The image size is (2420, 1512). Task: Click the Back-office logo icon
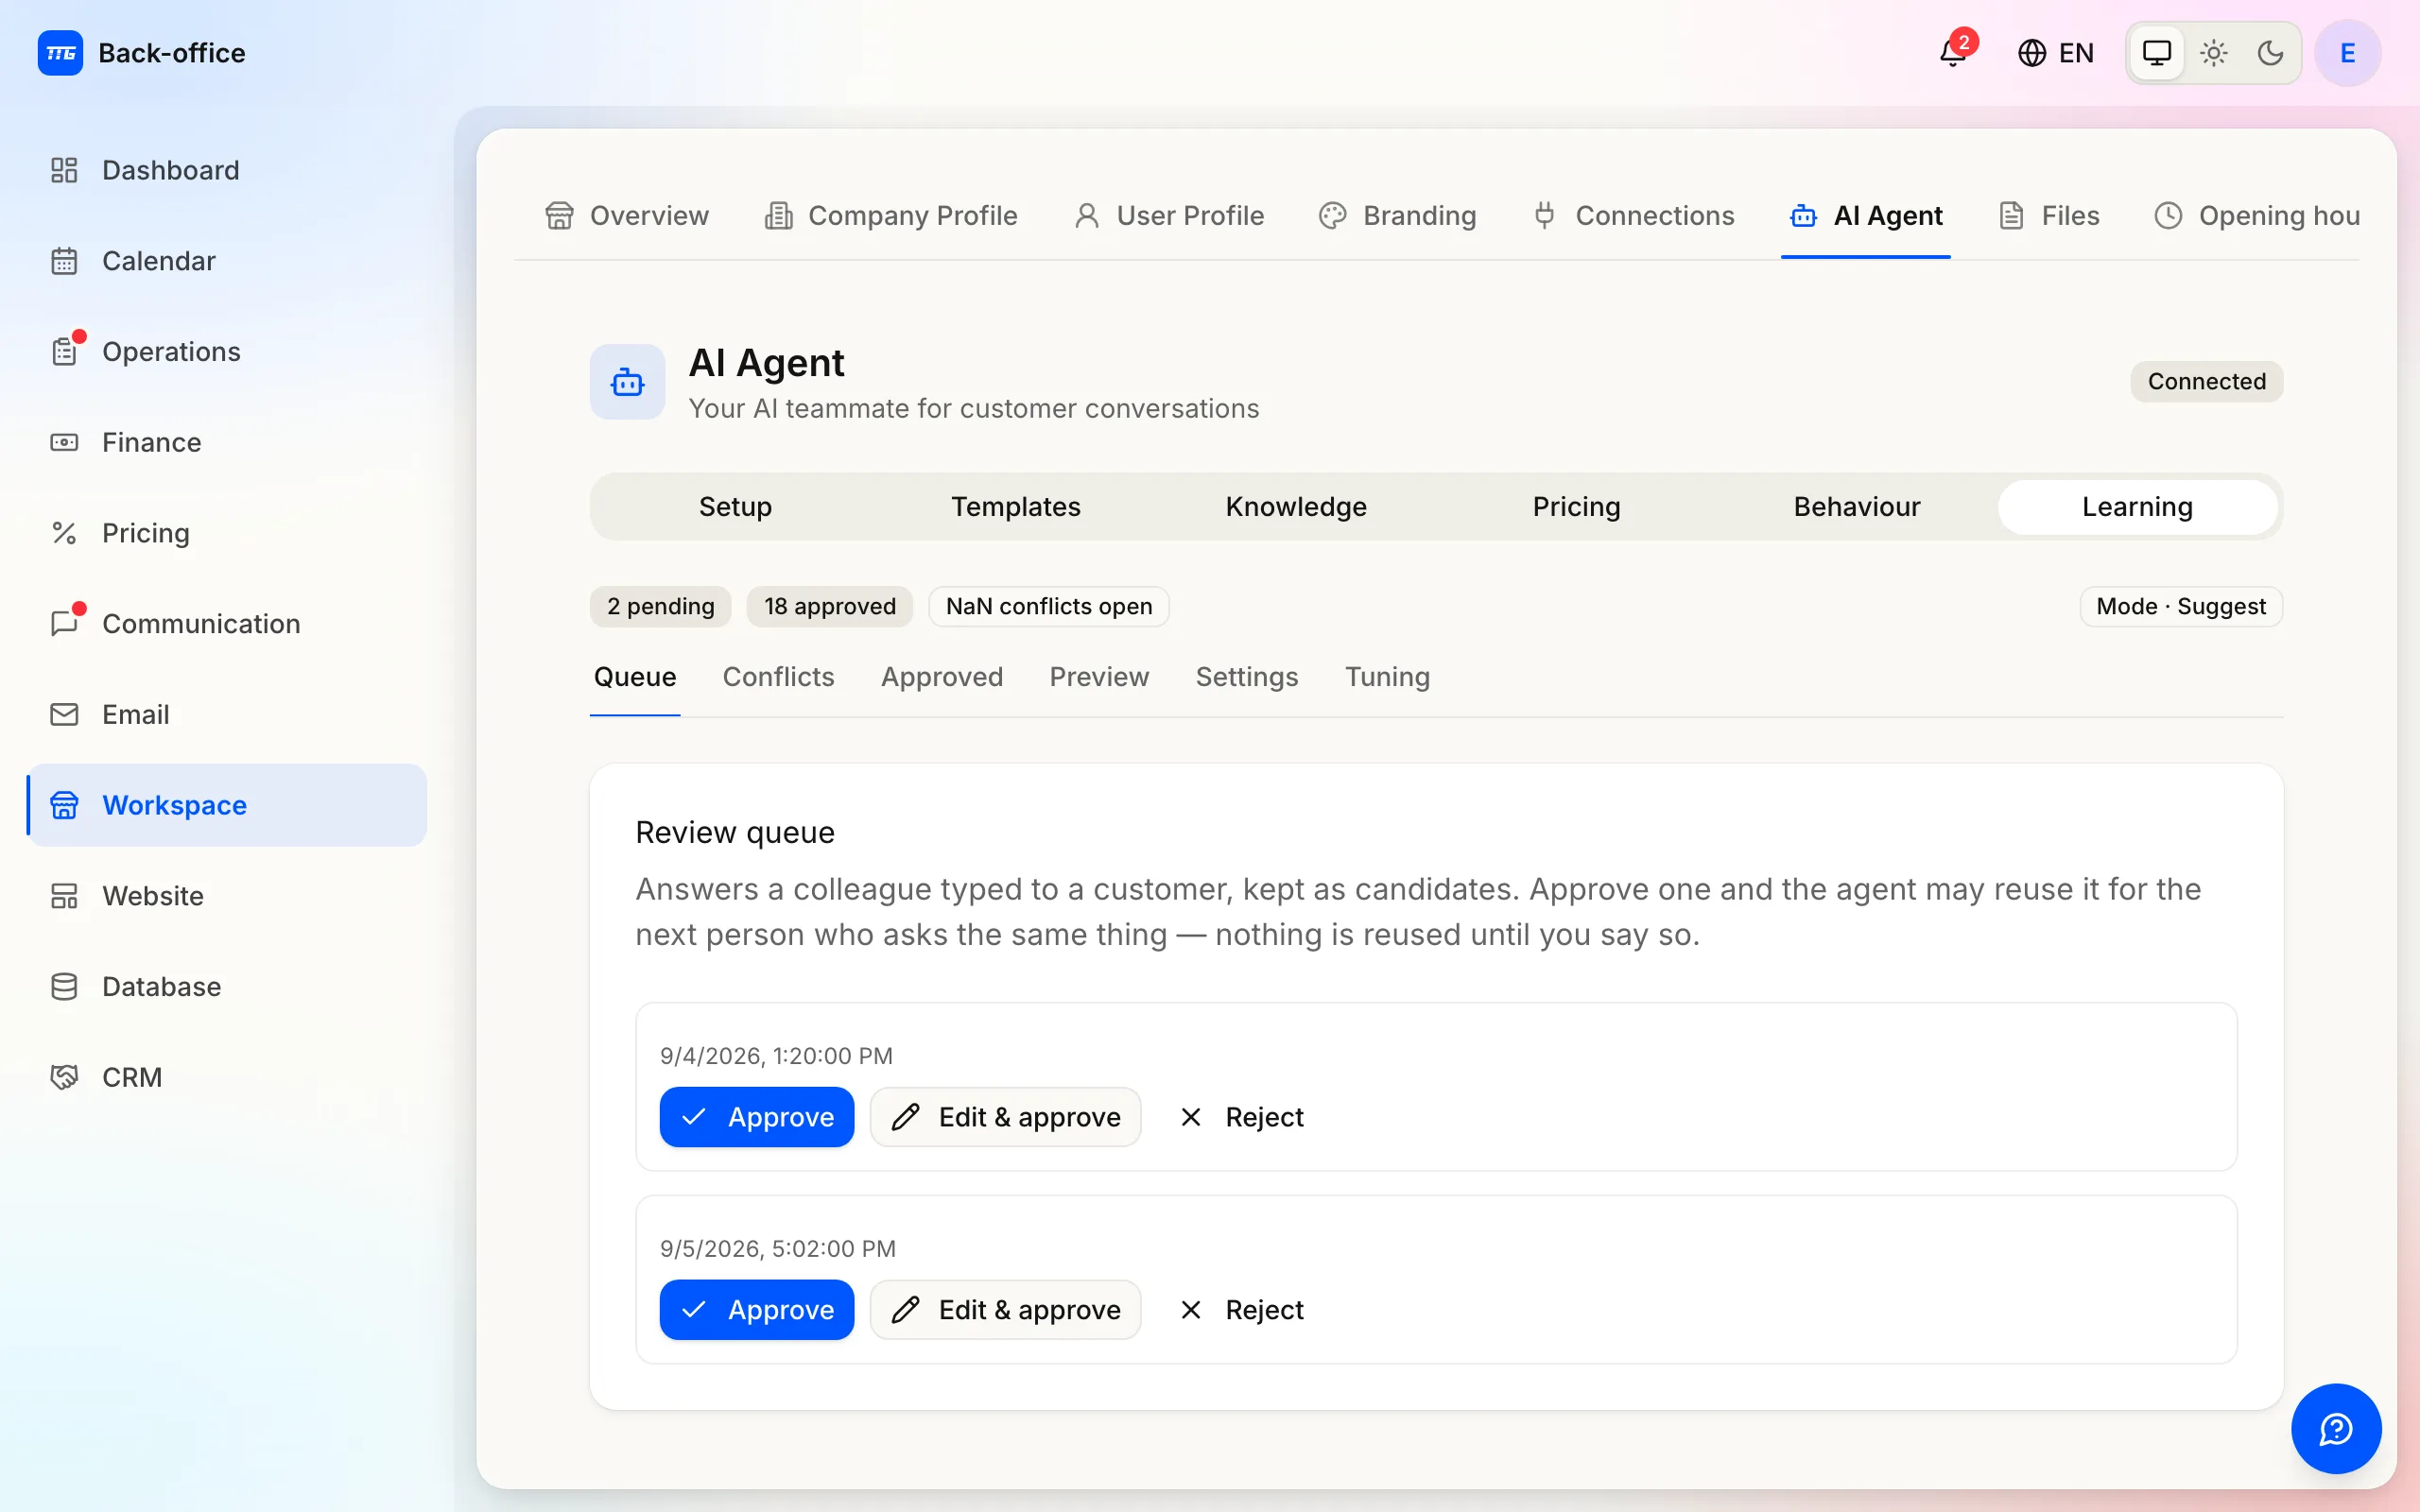(x=60, y=53)
